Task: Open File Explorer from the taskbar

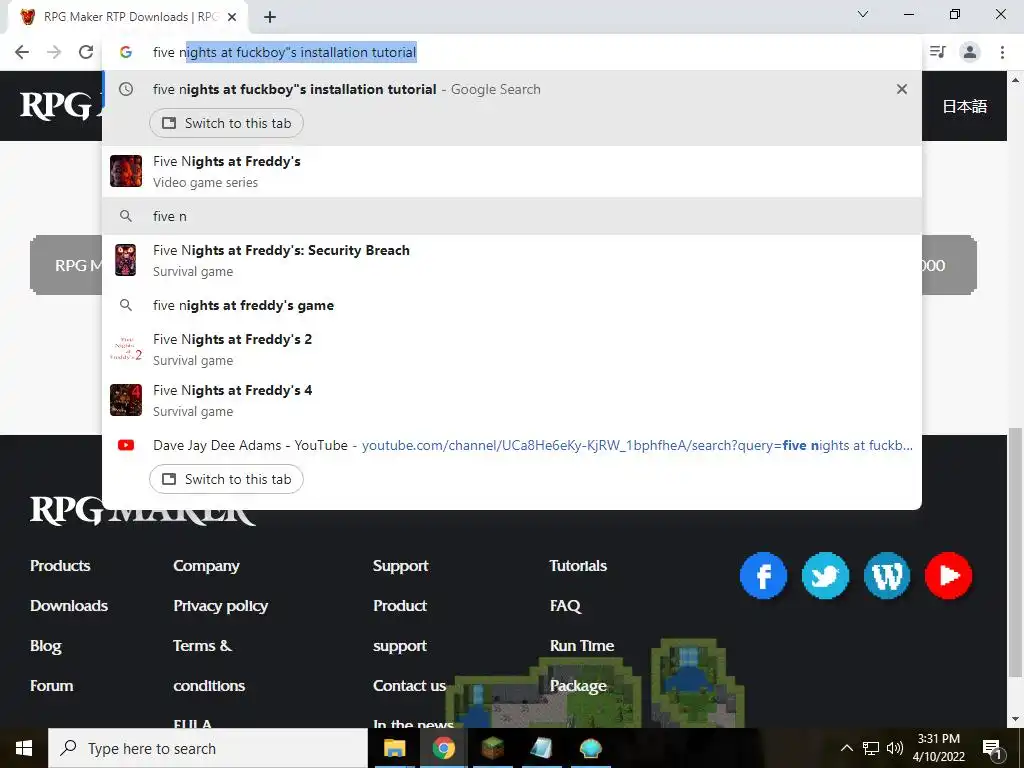Action: point(394,748)
